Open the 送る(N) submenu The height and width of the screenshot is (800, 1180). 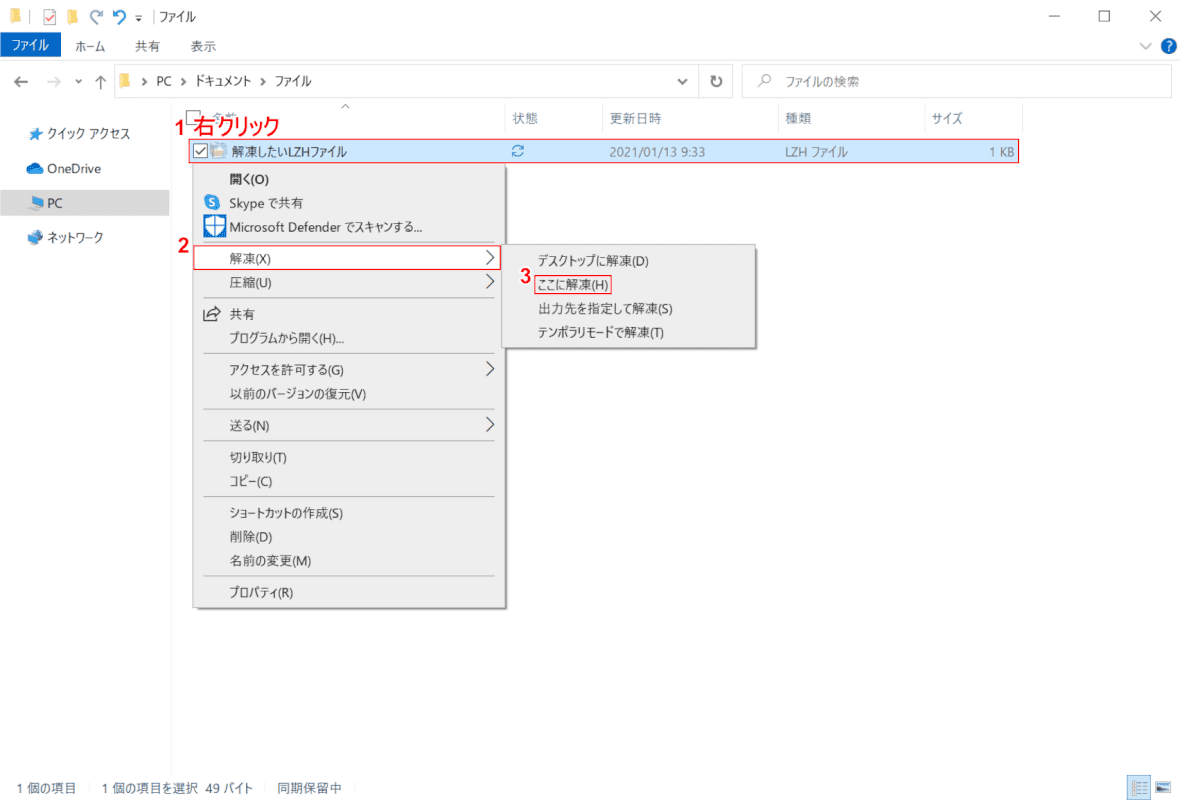pyautogui.click(x=349, y=425)
